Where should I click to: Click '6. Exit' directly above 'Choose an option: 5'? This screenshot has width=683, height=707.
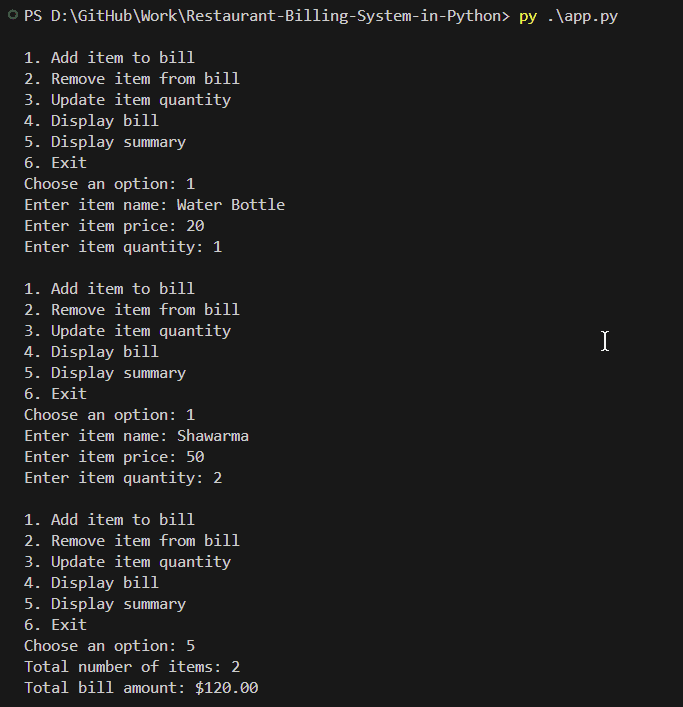point(55,625)
